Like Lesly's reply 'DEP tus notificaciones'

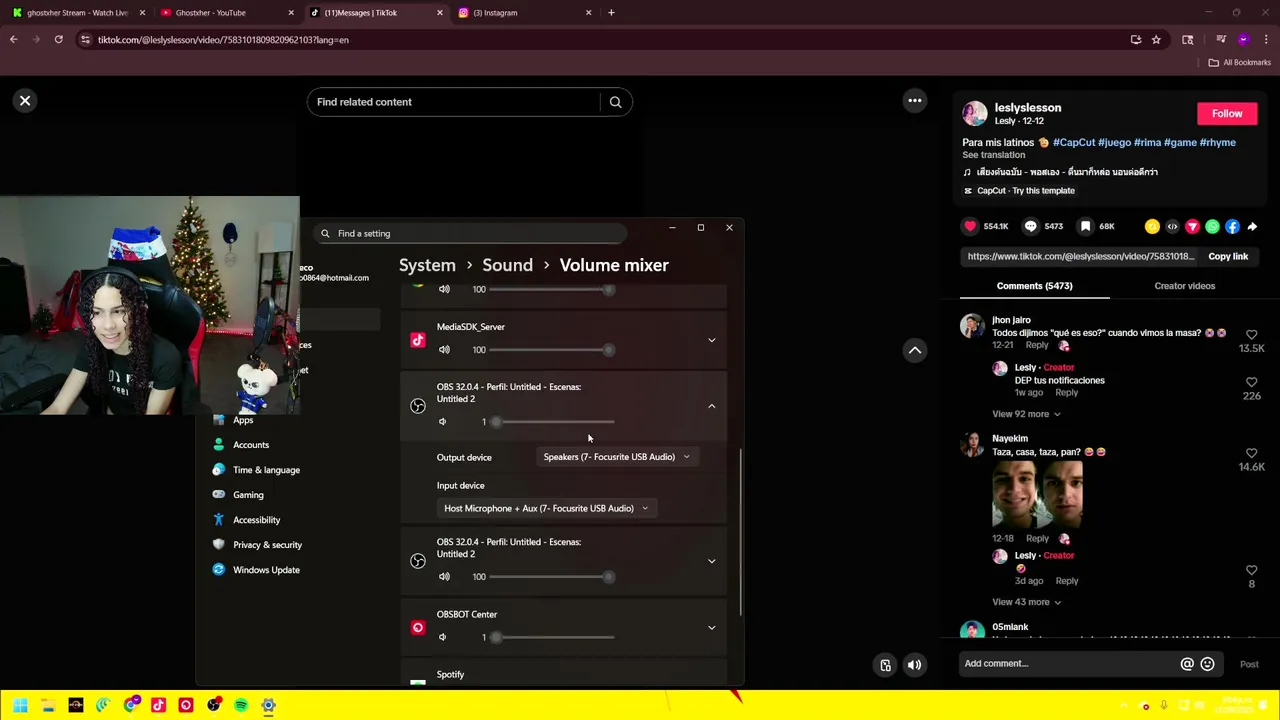(1251, 383)
